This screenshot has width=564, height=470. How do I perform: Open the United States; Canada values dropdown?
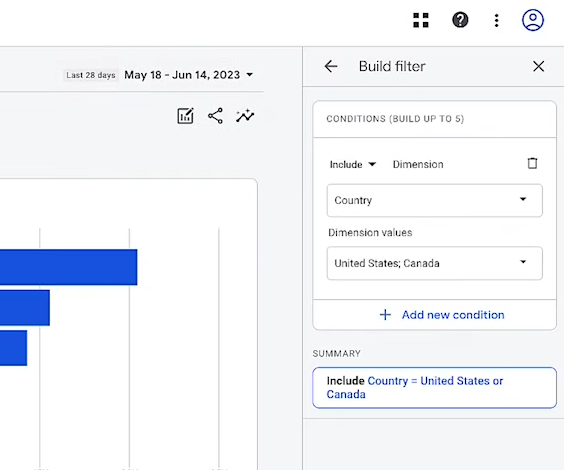pos(435,263)
